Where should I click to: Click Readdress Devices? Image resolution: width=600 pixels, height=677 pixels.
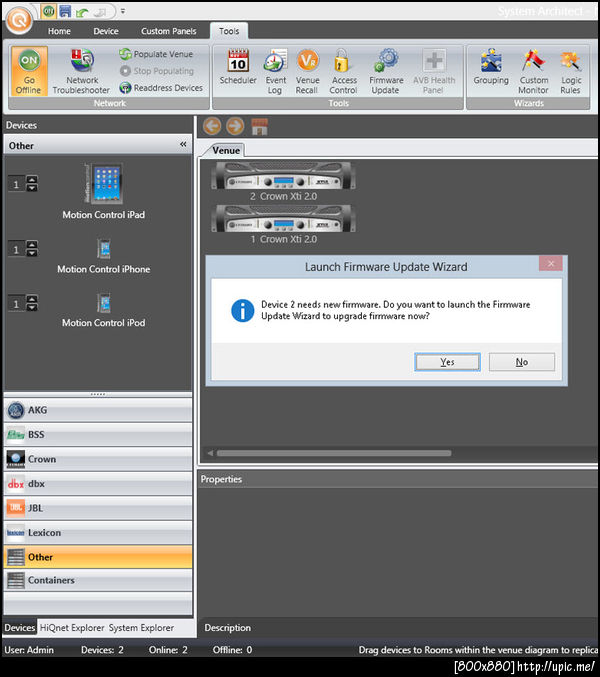(161, 88)
